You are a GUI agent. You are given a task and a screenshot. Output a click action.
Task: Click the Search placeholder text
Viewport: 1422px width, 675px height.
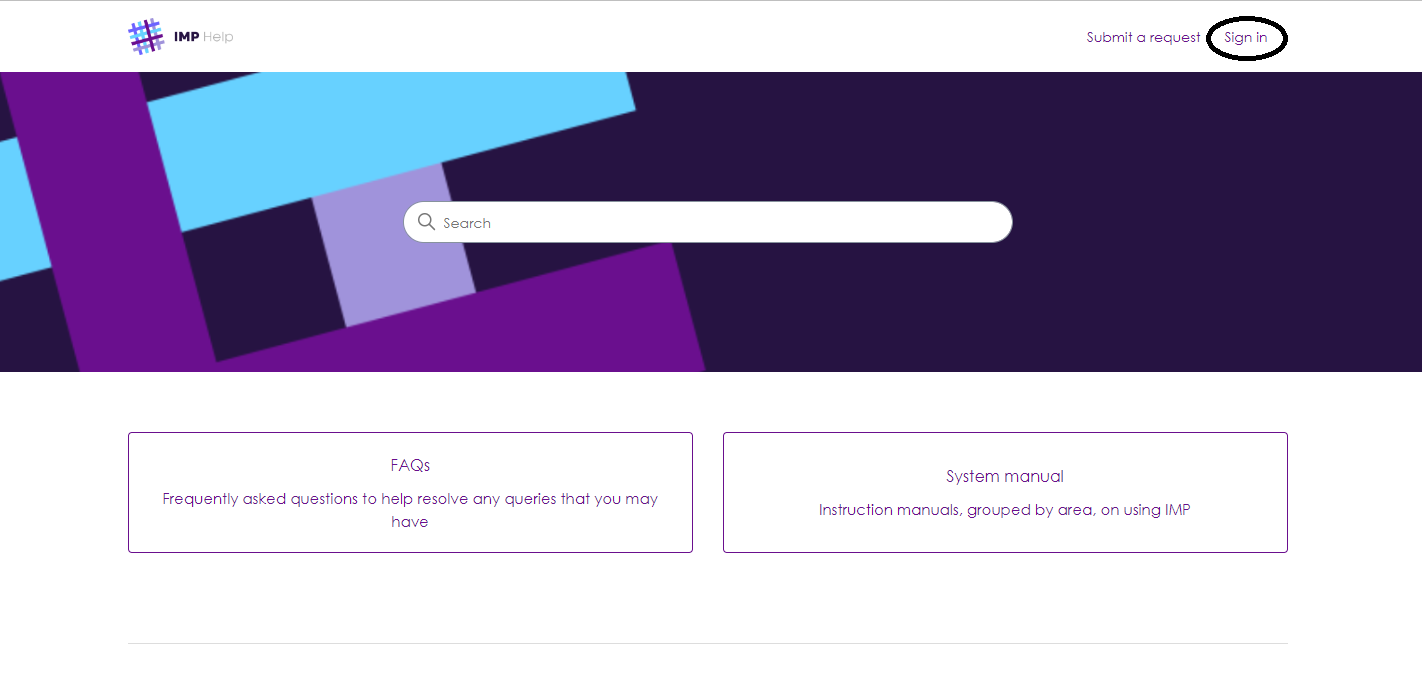pyautogui.click(x=467, y=222)
